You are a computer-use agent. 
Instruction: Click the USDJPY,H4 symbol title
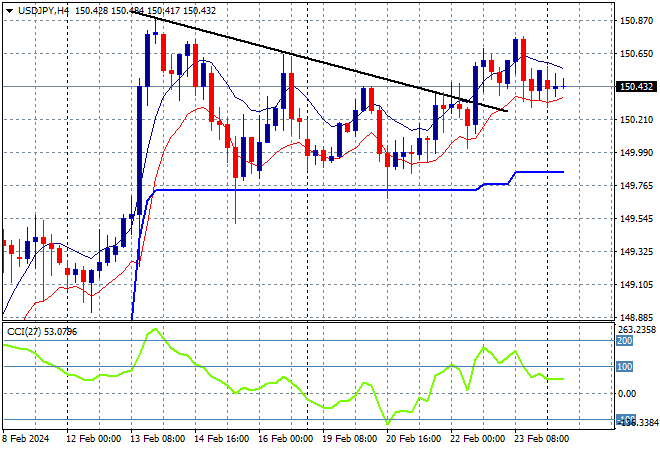(x=43, y=11)
